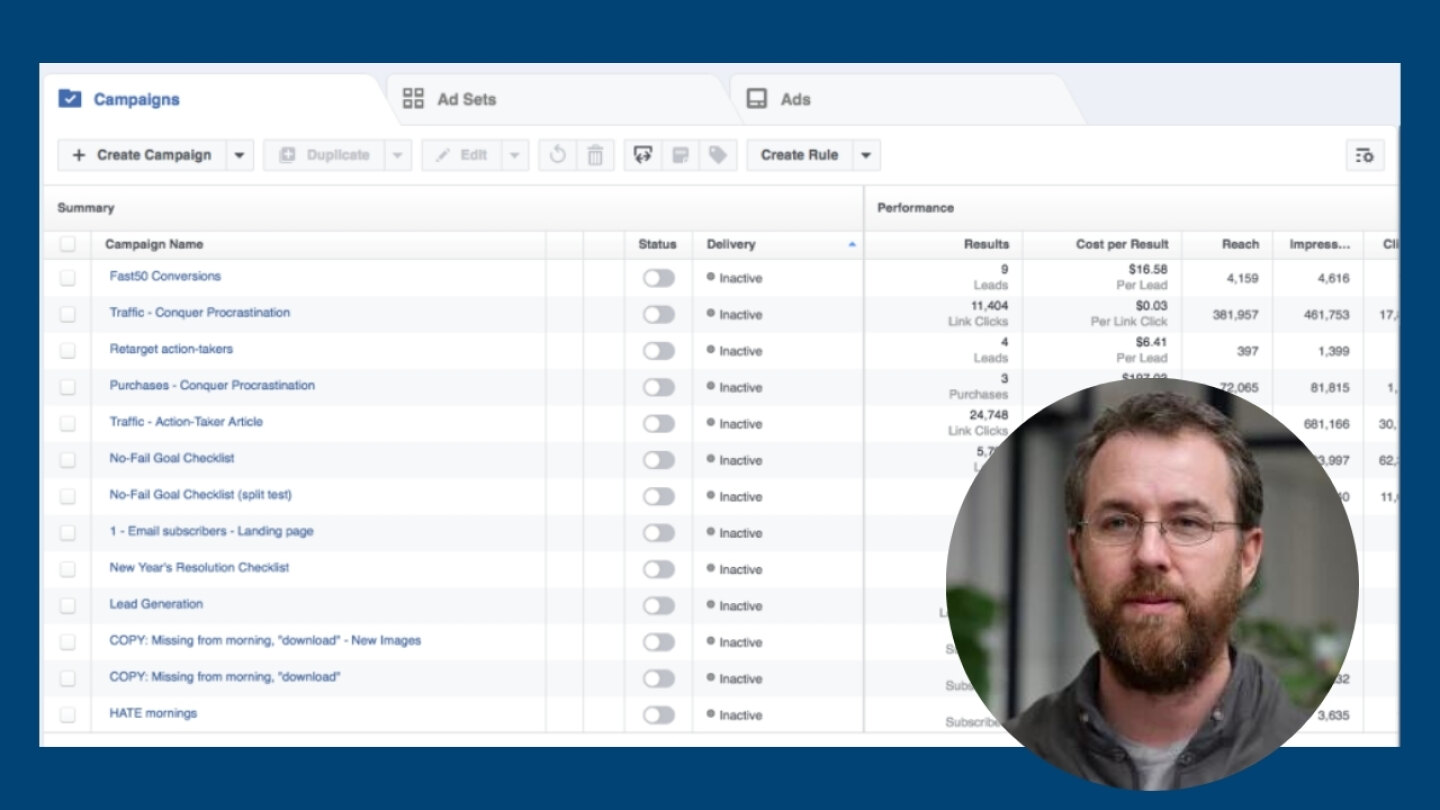The image size is (1440, 810).
Task: Sort by the Delivery column arrow
Action: pos(852,244)
